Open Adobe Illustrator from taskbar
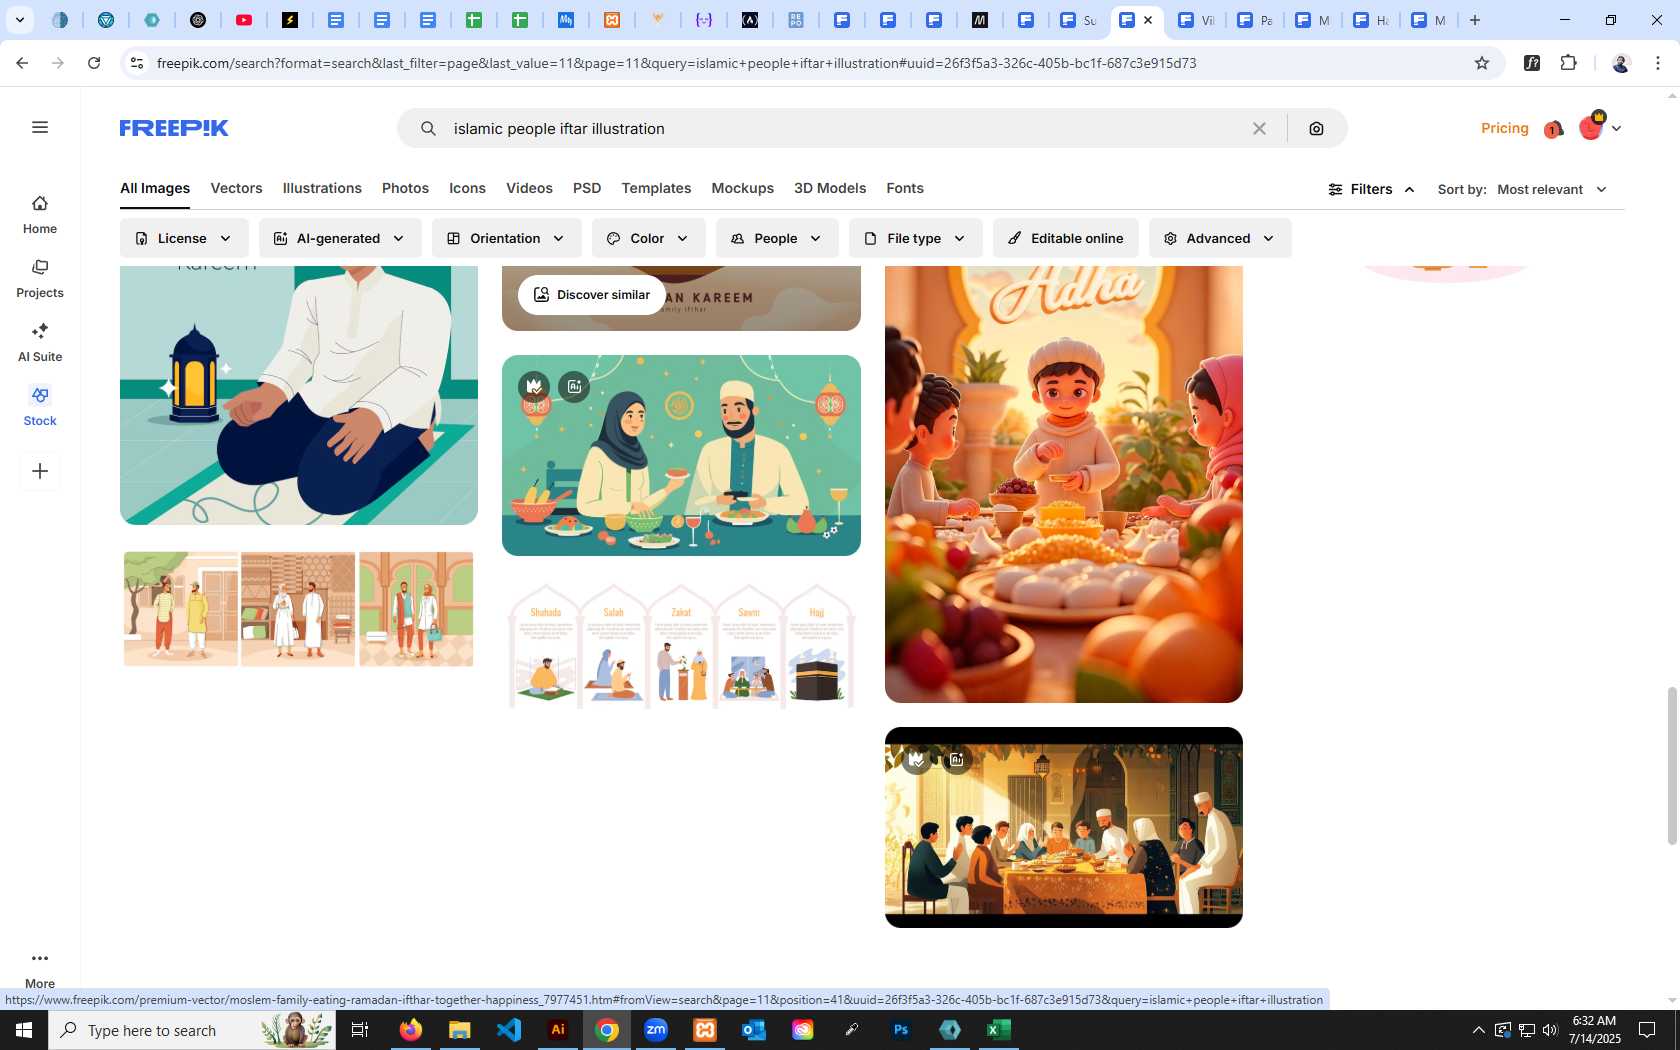The height and width of the screenshot is (1050, 1680). pos(558,1030)
